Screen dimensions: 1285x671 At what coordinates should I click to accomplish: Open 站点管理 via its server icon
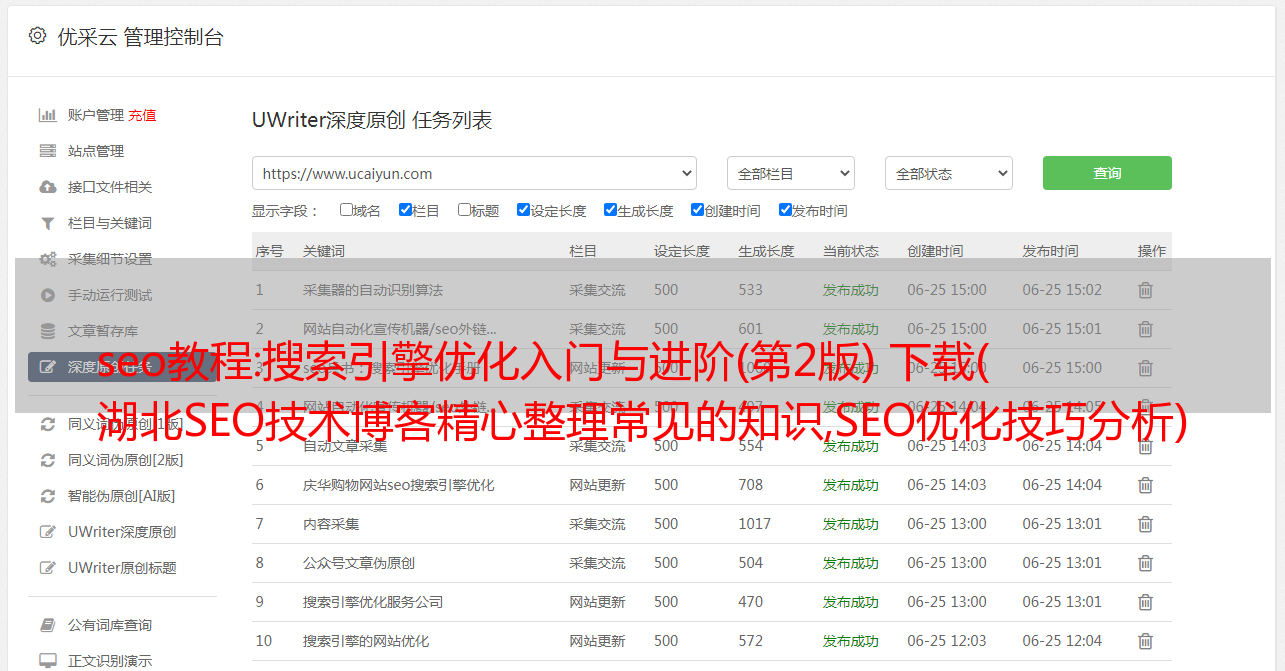47,151
